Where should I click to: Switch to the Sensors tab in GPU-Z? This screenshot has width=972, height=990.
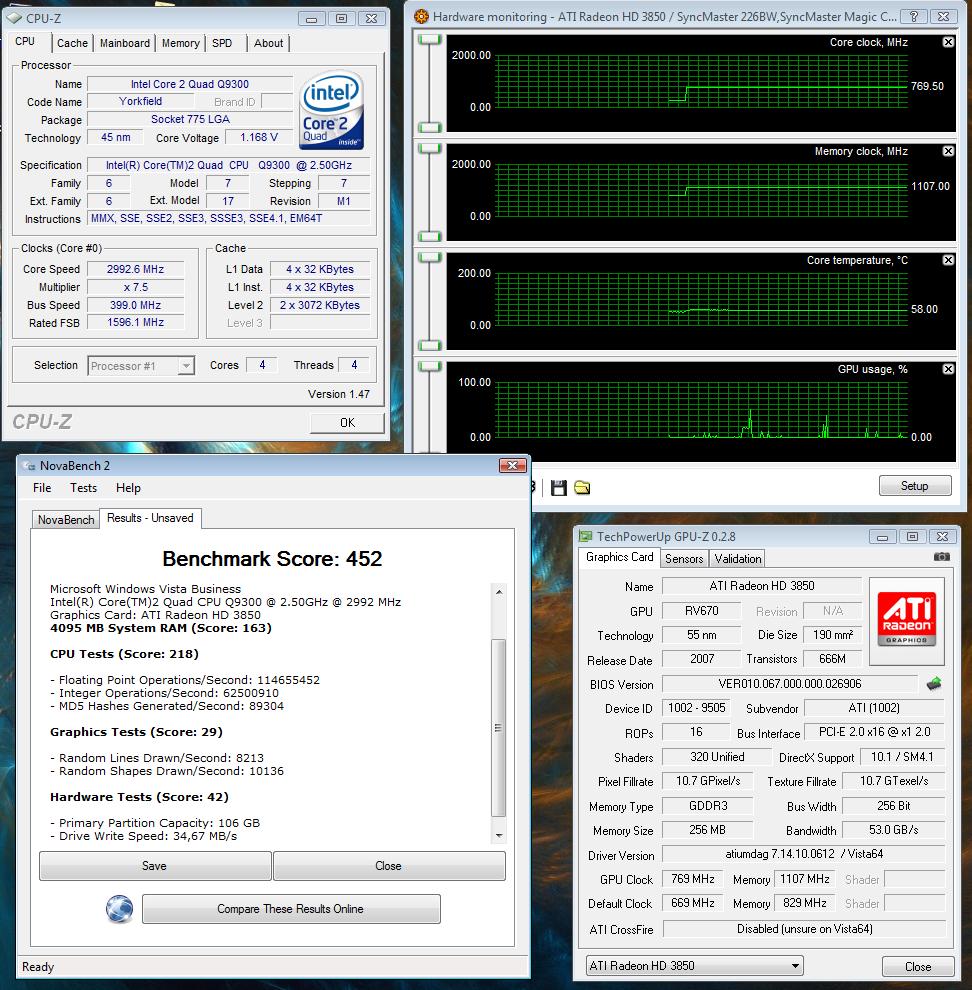coord(684,558)
